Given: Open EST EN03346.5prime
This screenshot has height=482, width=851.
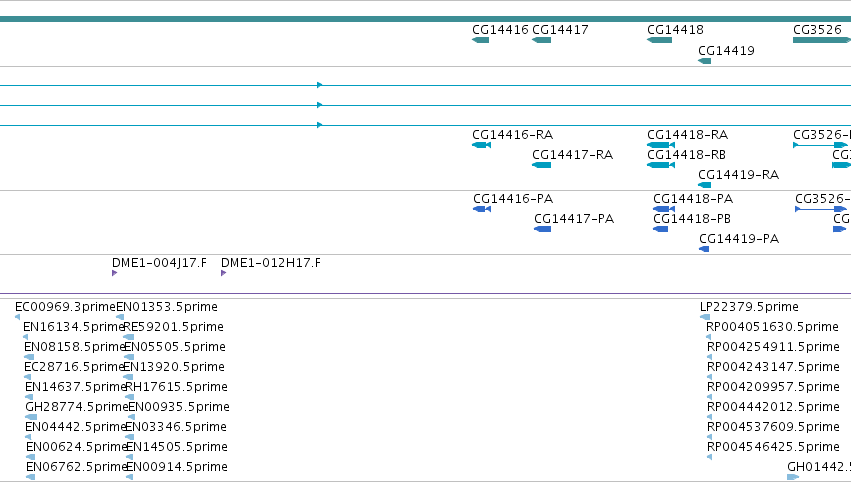Looking at the screenshot, I should [x=176, y=428].
